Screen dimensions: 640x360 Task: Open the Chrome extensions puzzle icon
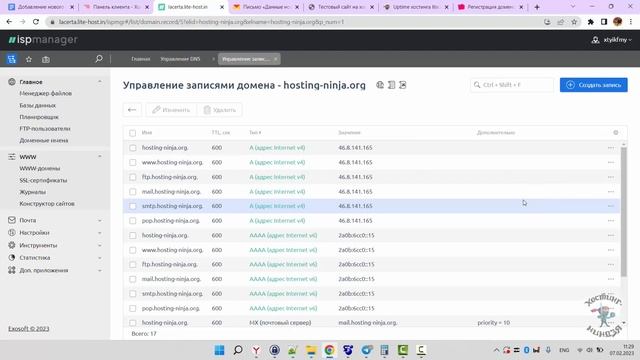[590, 22]
